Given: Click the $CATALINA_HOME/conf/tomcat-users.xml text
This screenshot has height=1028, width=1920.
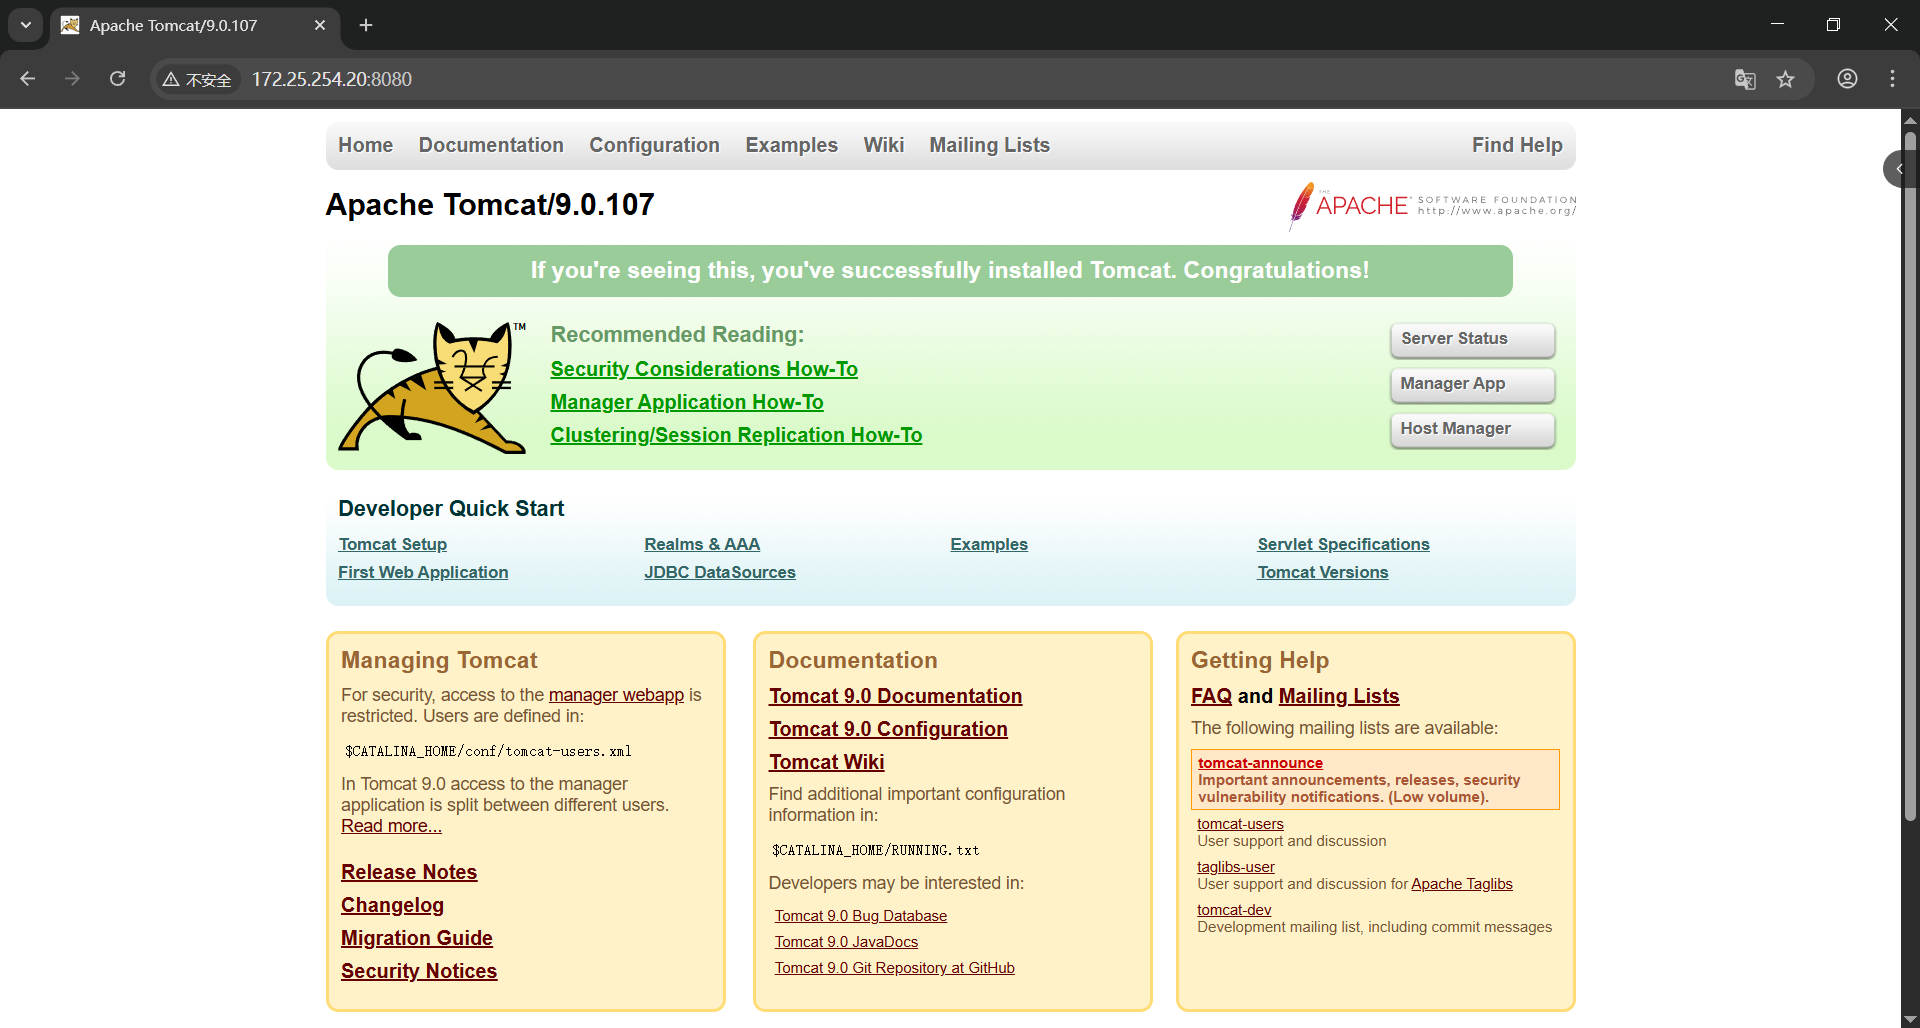Looking at the screenshot, I should pos(488,751).
